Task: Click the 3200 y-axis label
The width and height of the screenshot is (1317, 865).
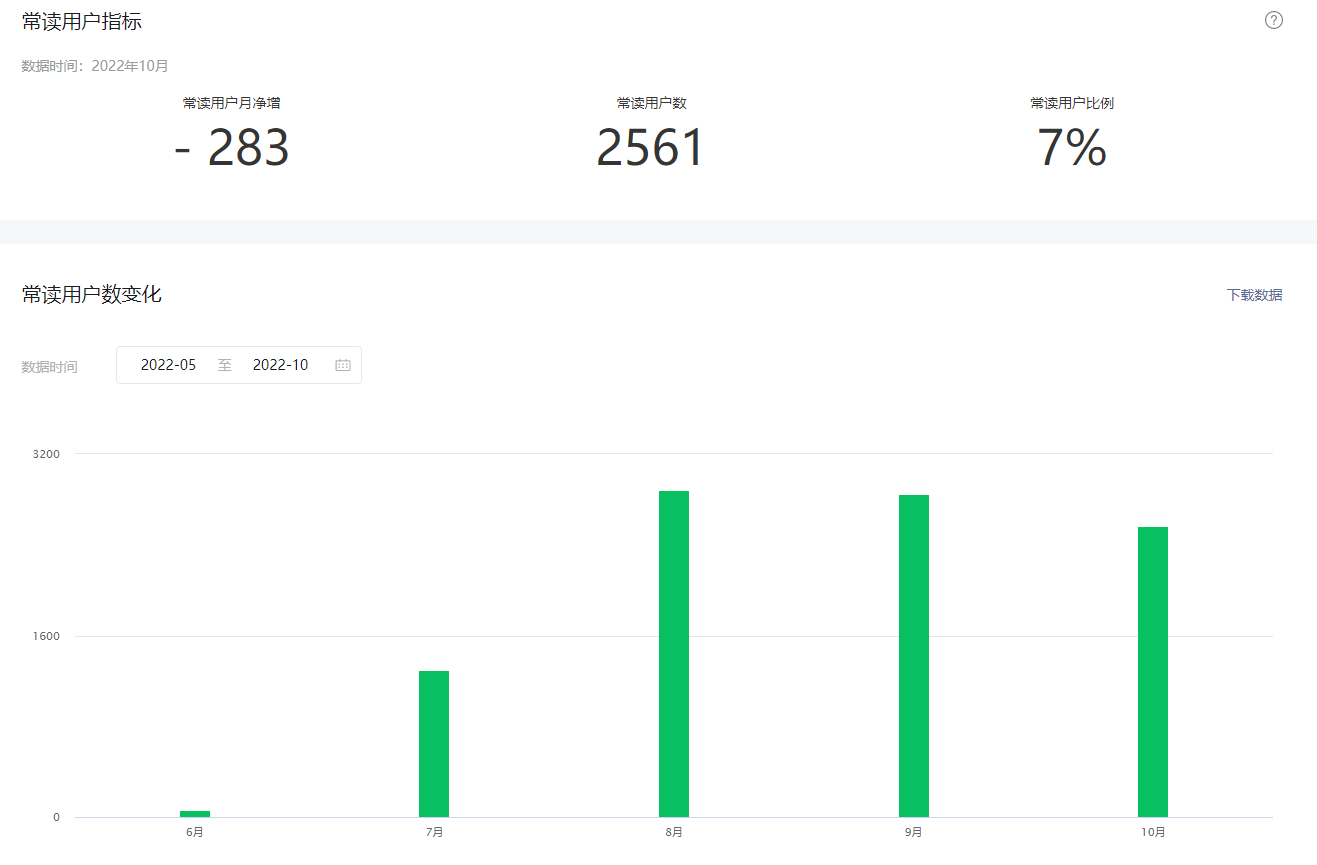Action: click(x=46, y=454)
